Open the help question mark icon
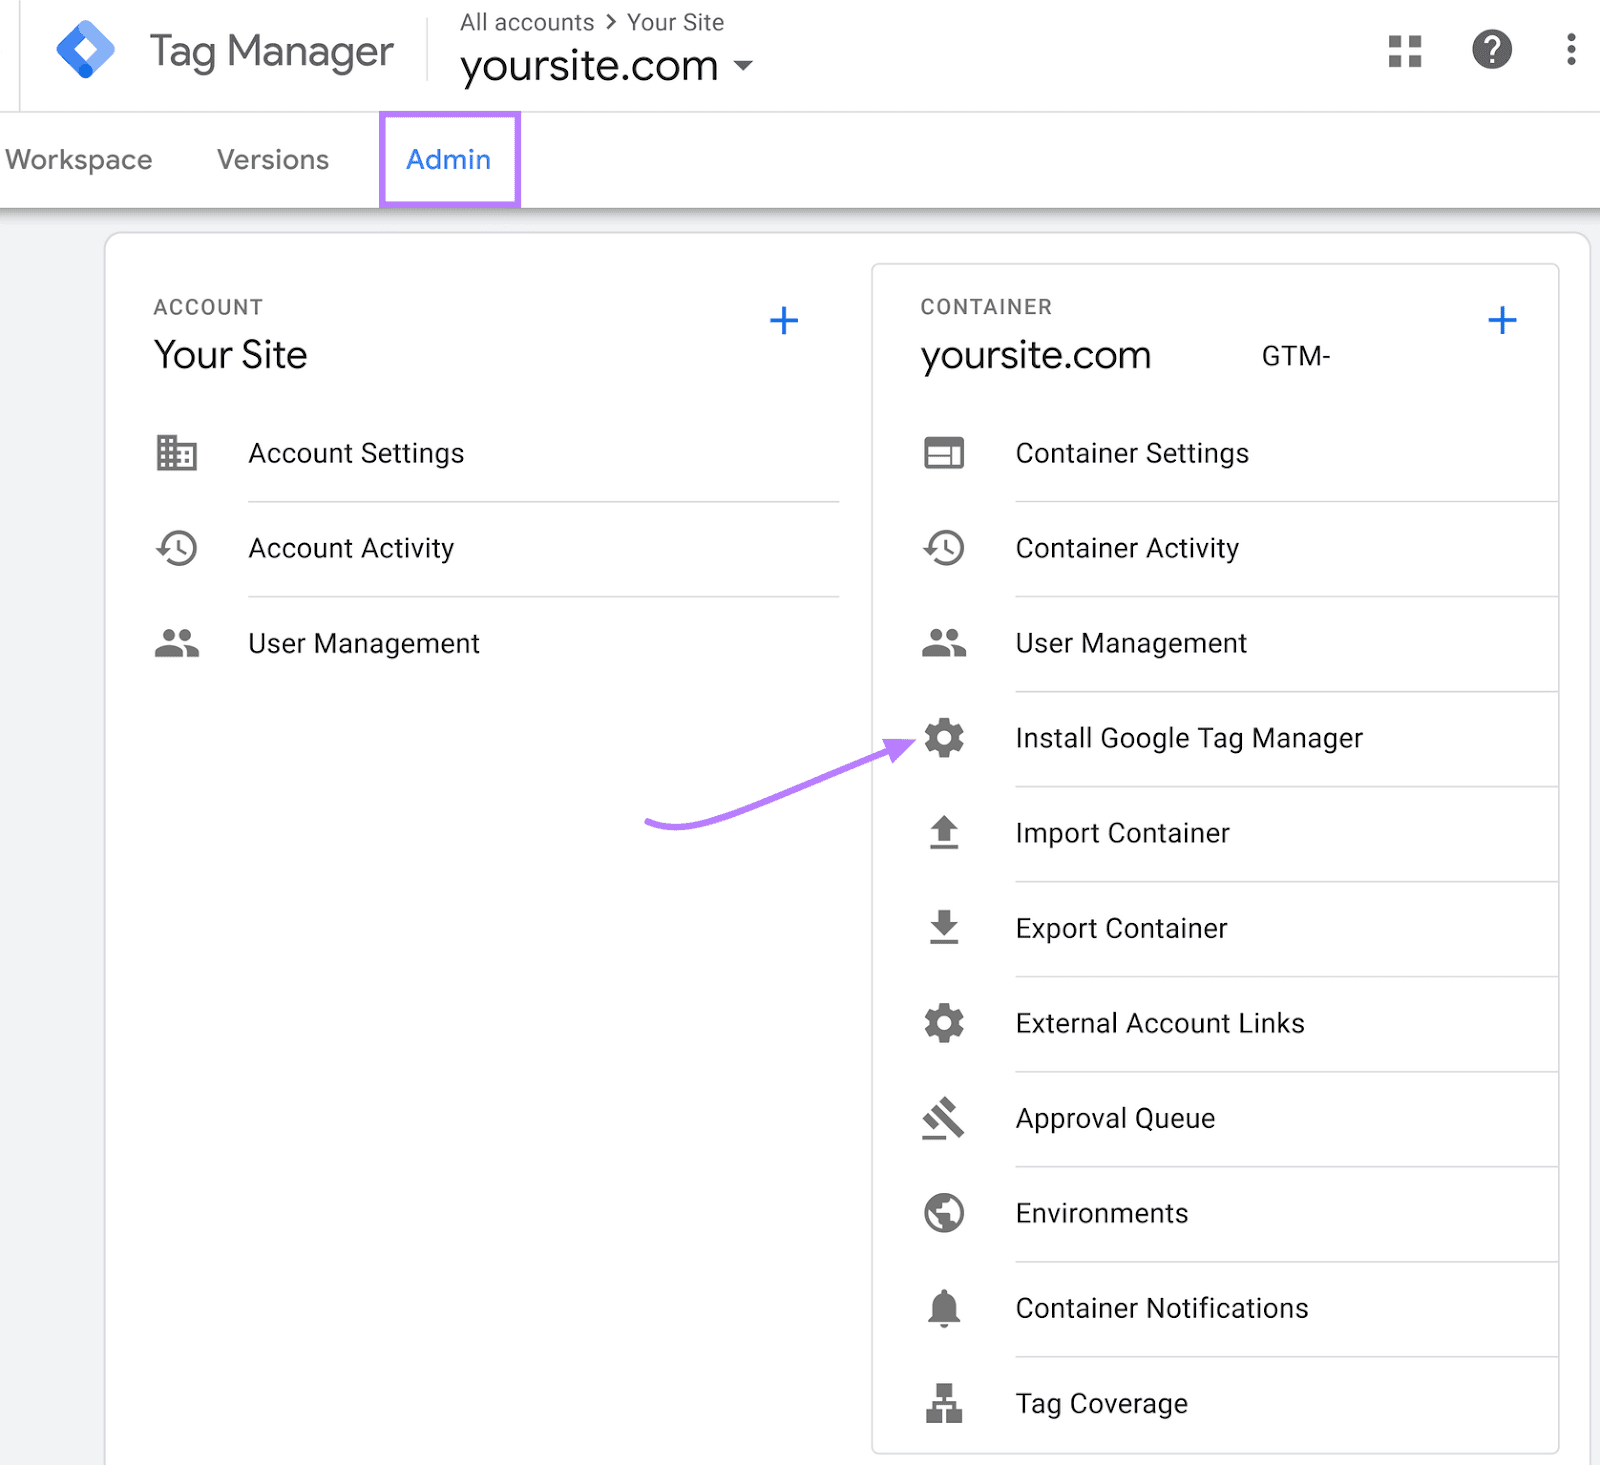The width and height of the screenshot is (1600, 1465). 1491,50
